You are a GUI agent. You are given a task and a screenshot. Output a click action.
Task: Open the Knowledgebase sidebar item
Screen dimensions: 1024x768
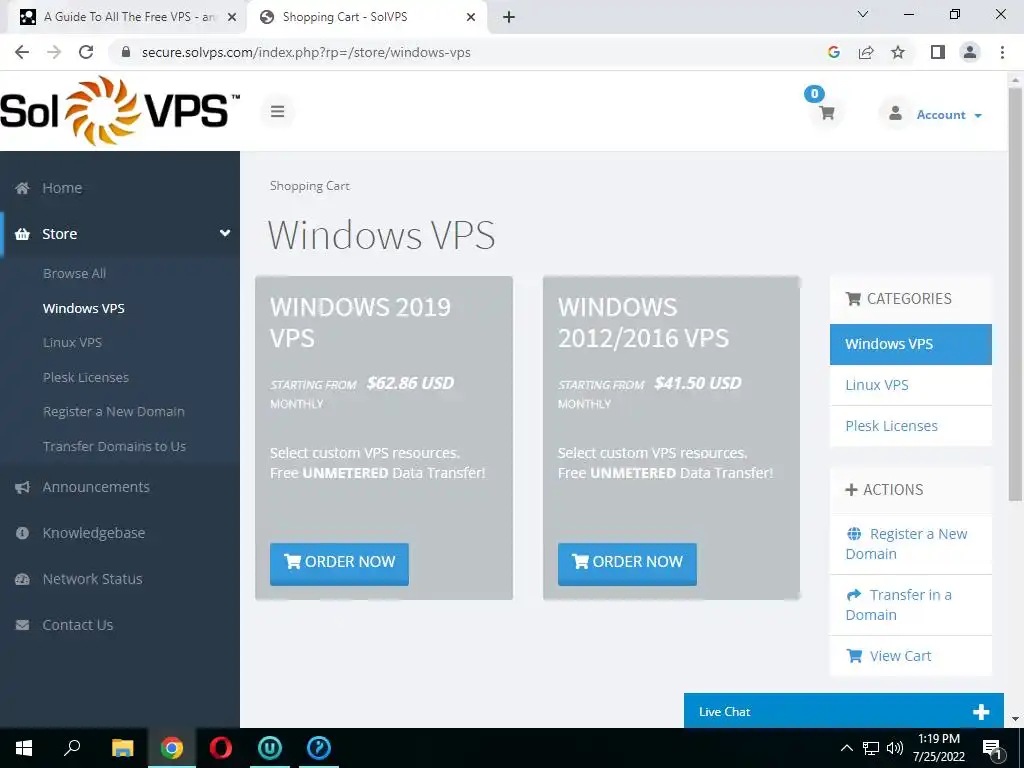(94, 533)
